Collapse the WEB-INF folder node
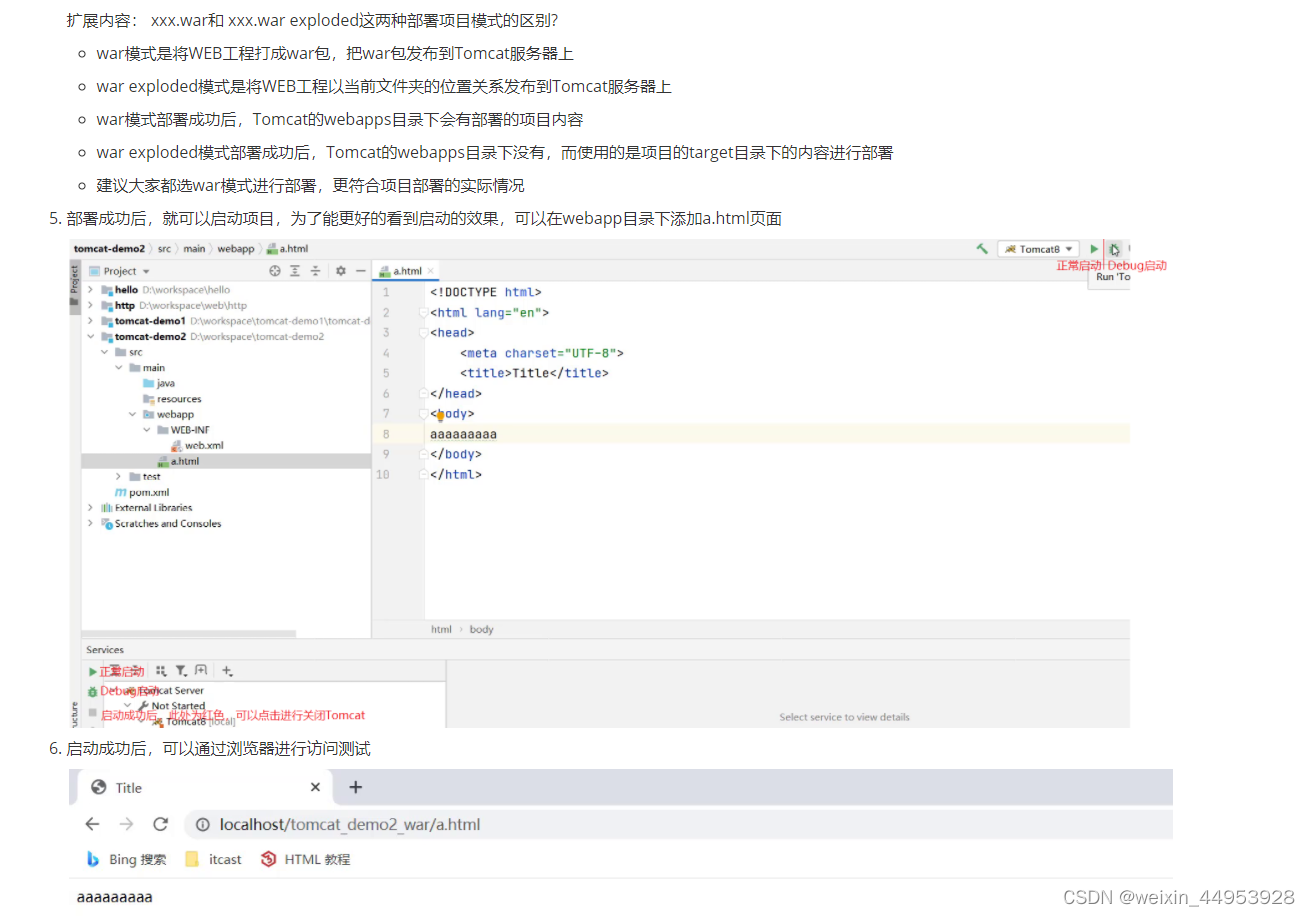This screenshot has width=1310, height=916. 147,430
